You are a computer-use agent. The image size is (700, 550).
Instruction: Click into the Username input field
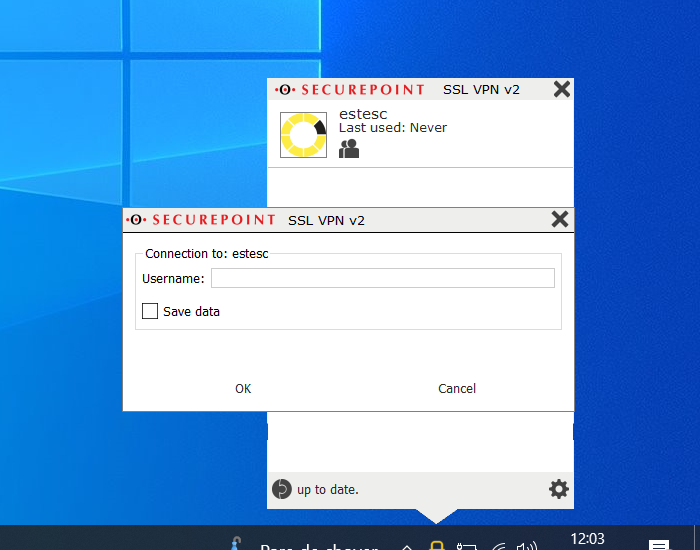tap(383, 278)
